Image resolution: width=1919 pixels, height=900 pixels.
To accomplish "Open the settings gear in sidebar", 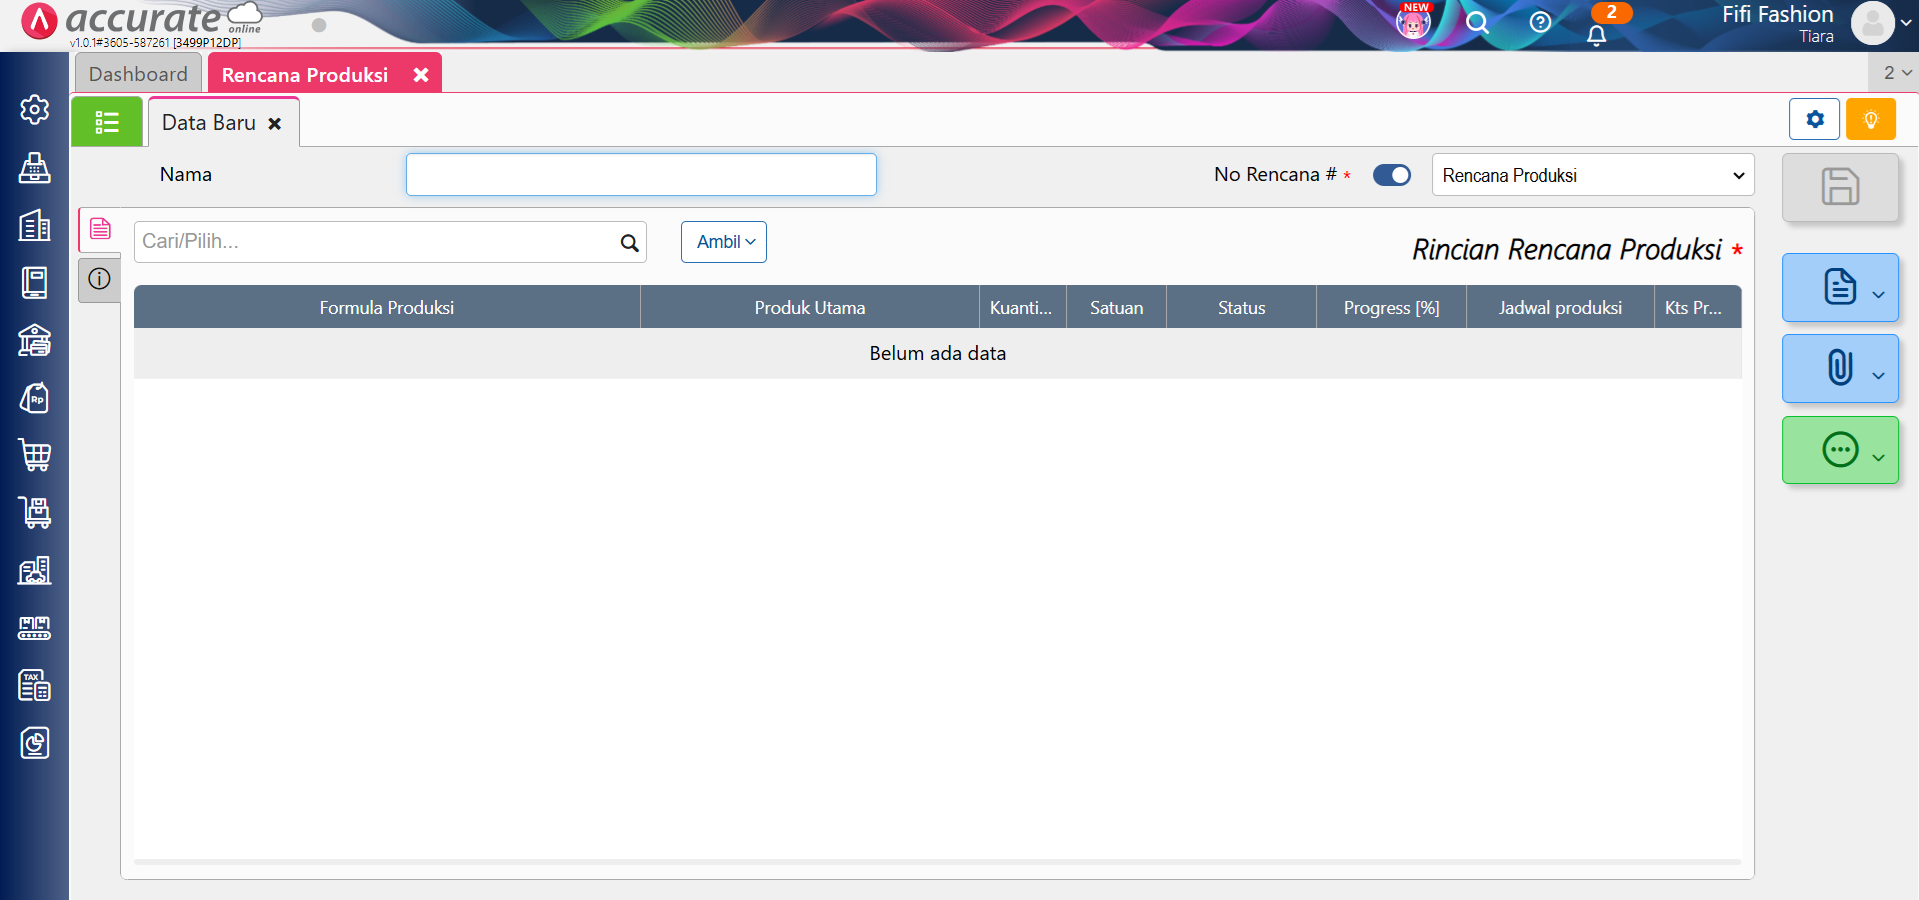I will pyautogui.click(x=35, y=110).
